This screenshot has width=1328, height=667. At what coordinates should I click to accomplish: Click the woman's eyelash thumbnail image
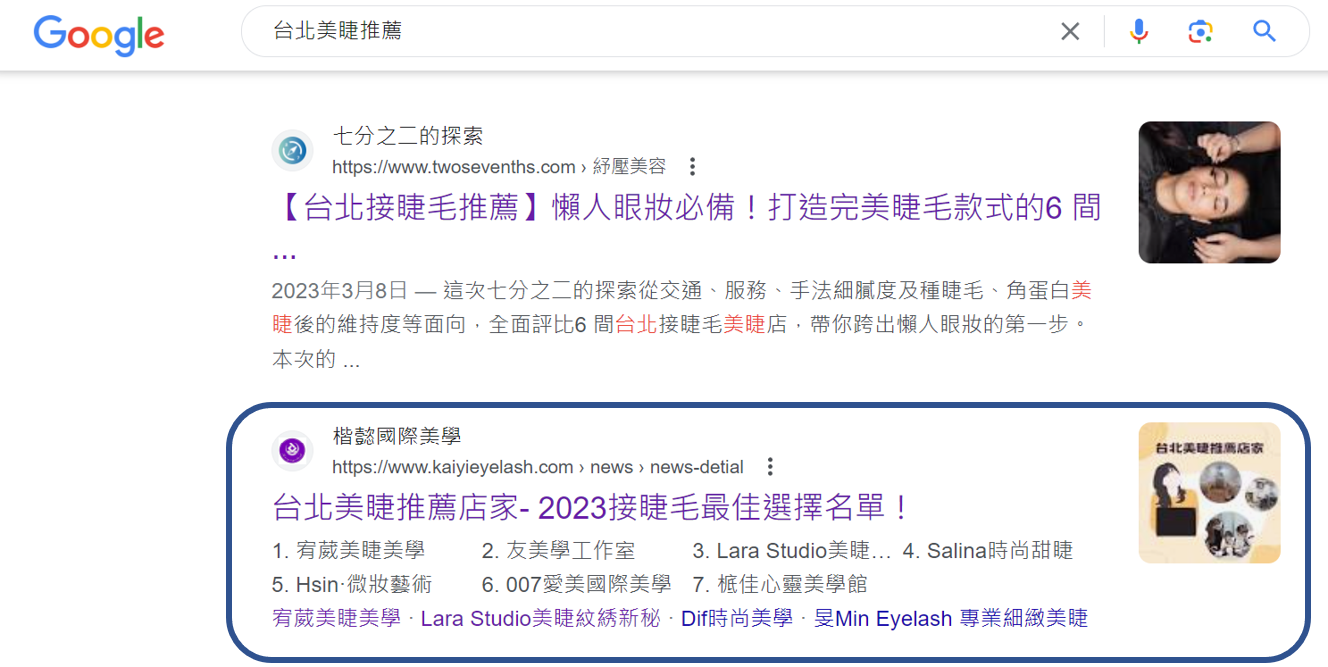(x=1209, y=192)
